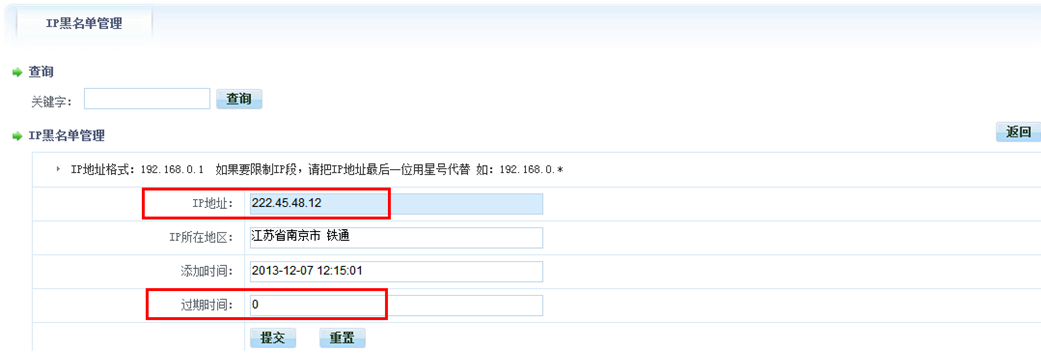Click the IP所在地区 field with 江苏省南京市 铁通

396,238
